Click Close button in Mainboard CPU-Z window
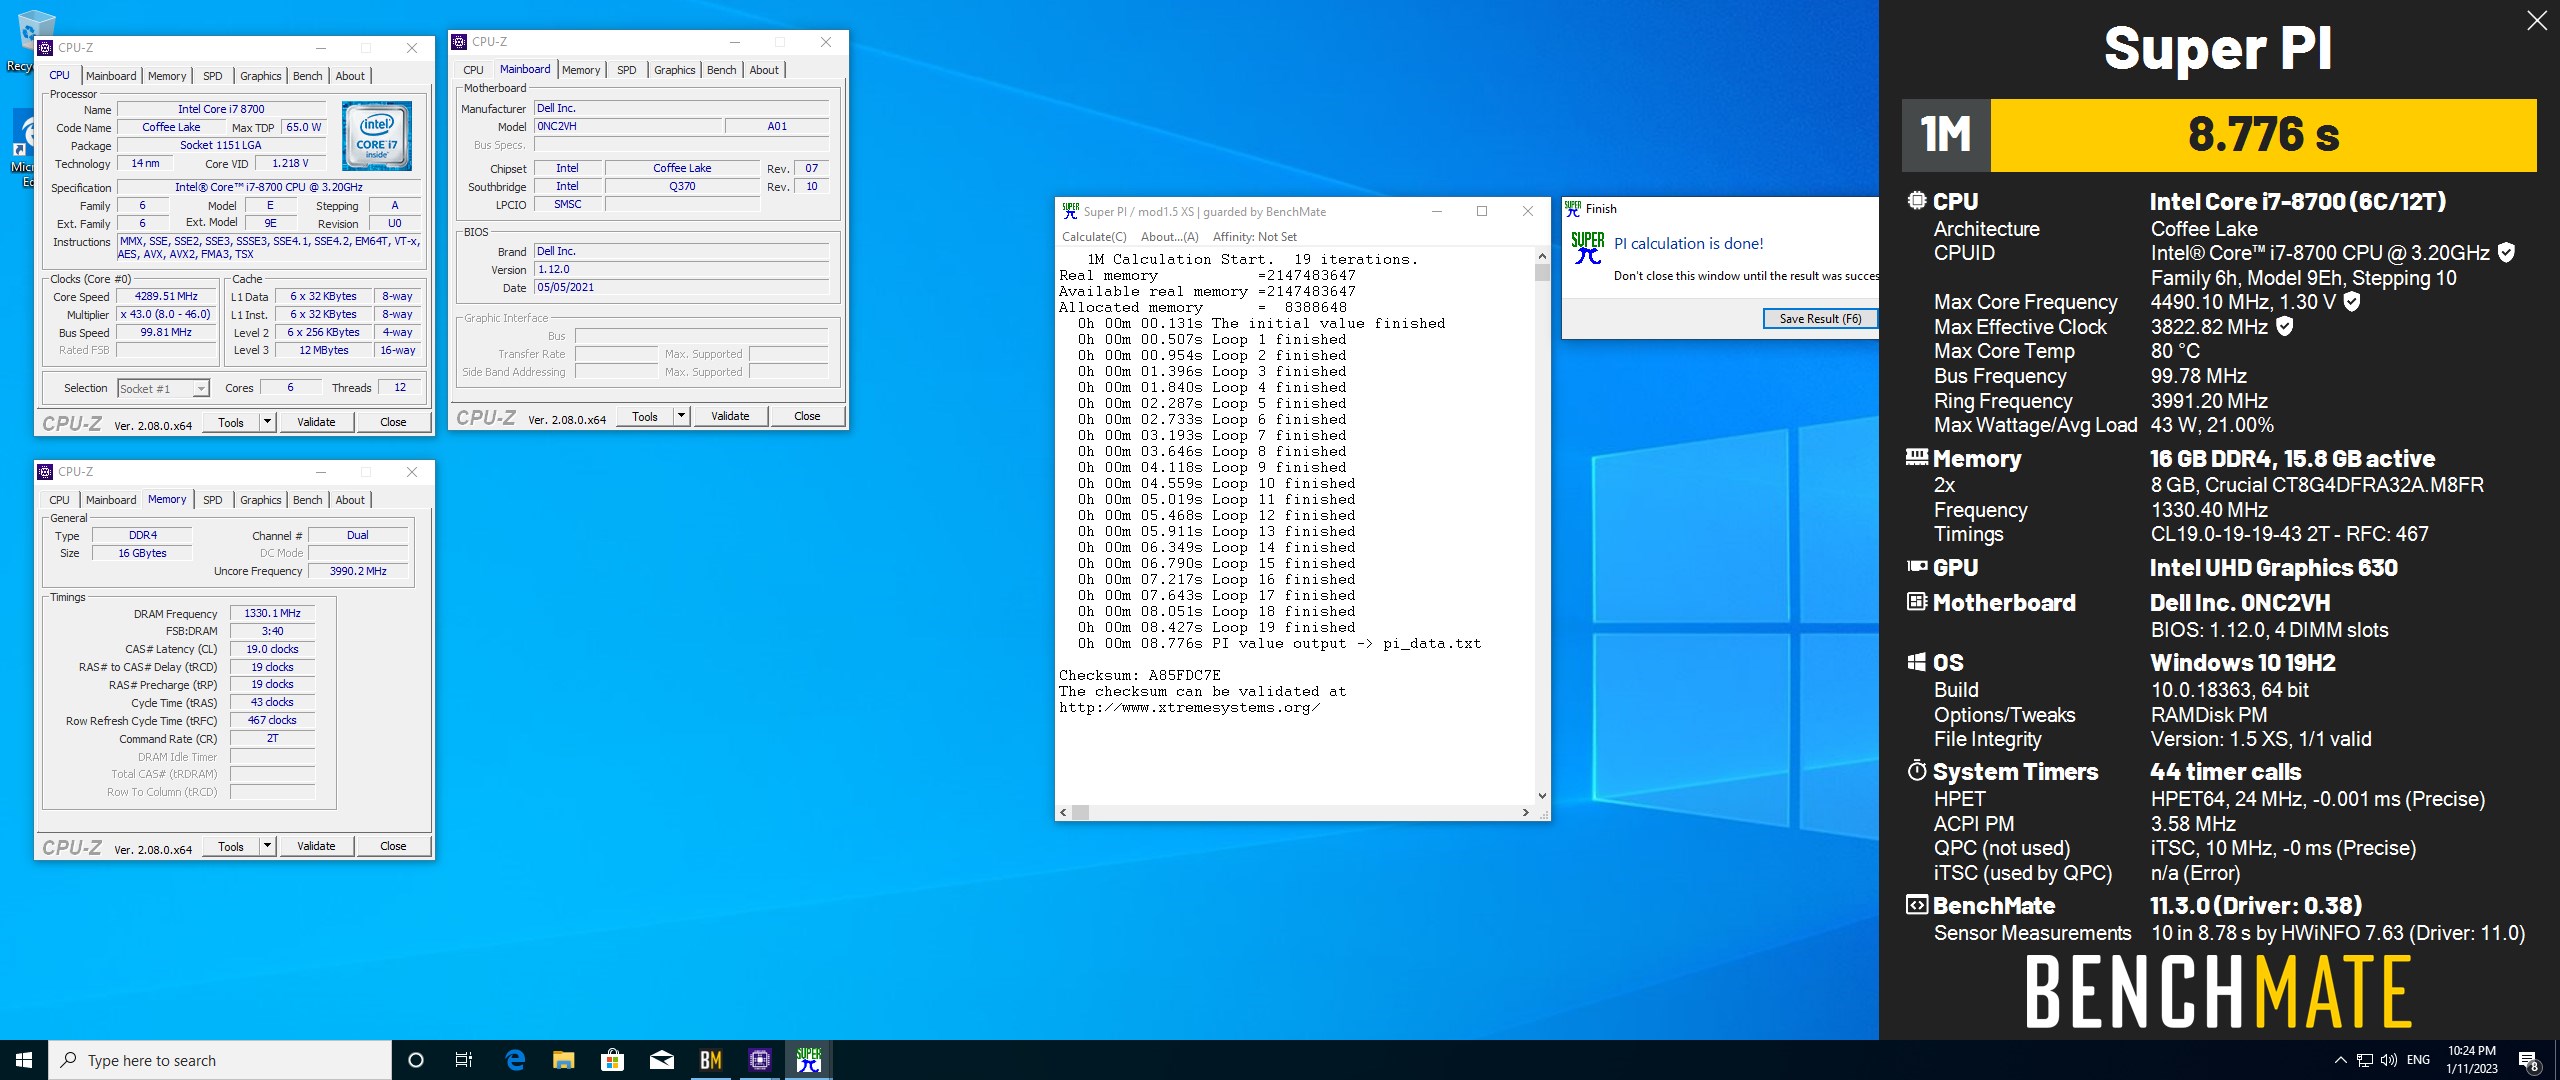2560x1080 pixels. (807, 416)
